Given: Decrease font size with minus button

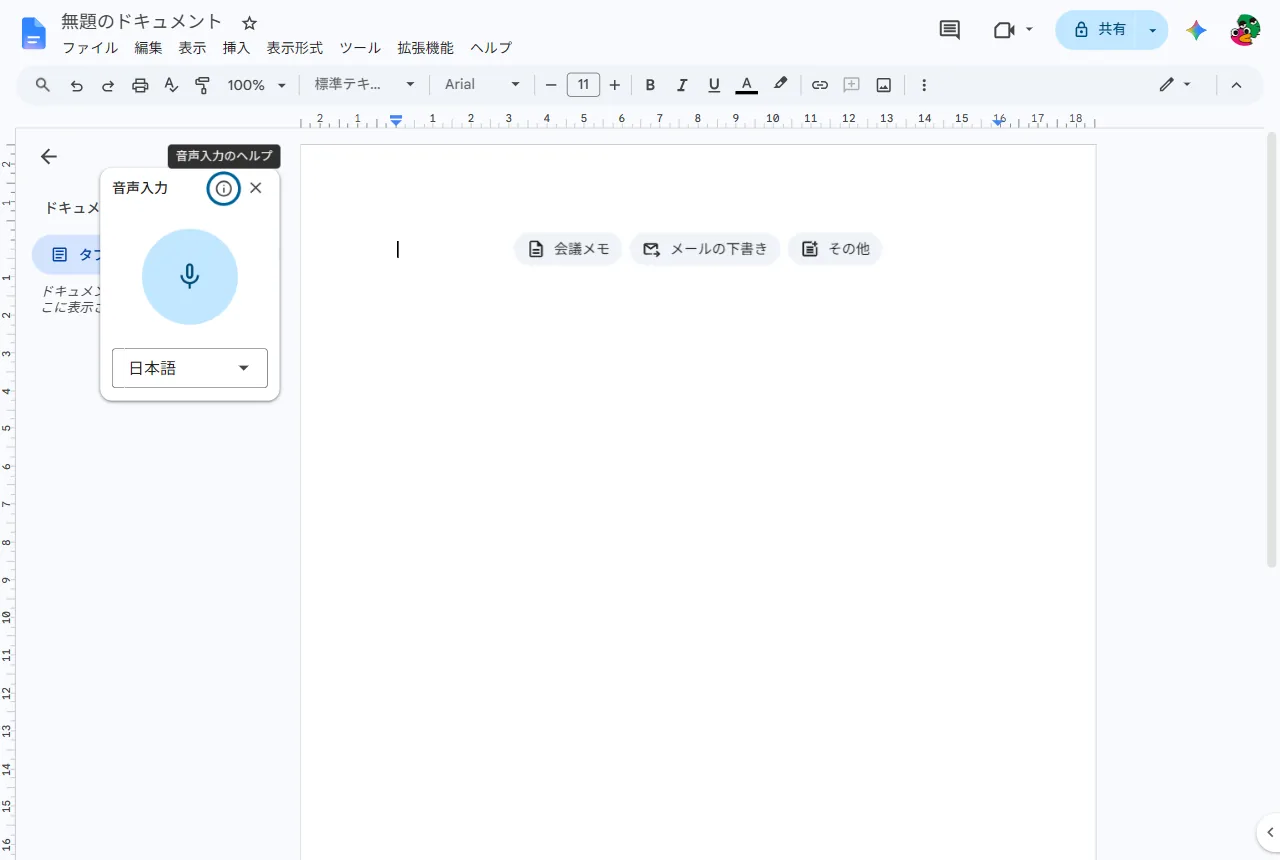Looking at the screenshot, I should 551,85.
